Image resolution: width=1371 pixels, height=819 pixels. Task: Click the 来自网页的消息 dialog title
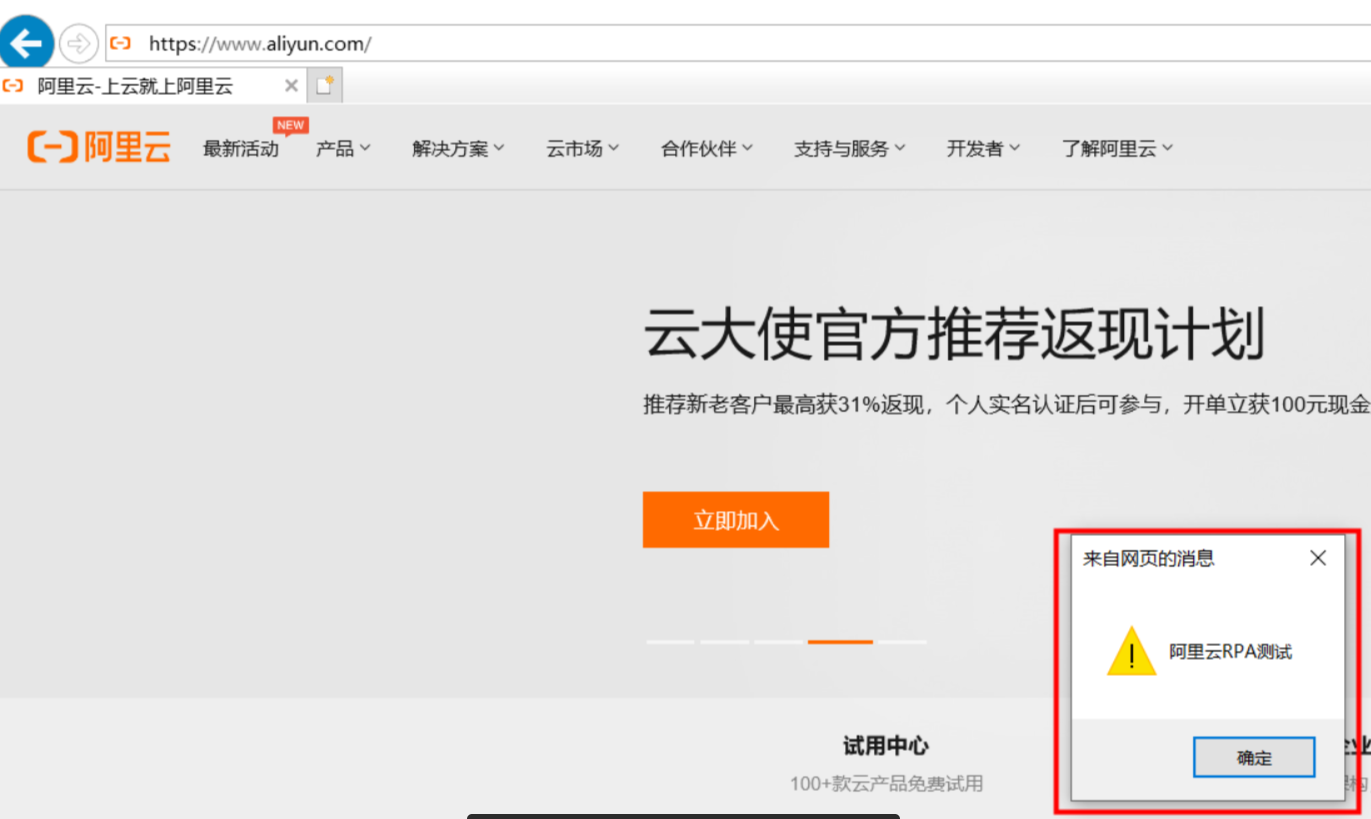coord(1149,559)
